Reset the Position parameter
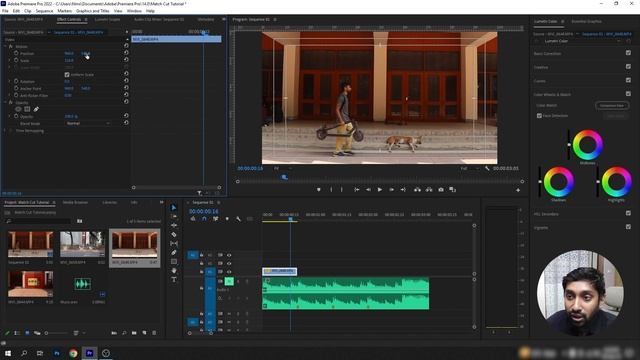Image resolution: width=640 pixels, height=360 pixels. (126, 53)
